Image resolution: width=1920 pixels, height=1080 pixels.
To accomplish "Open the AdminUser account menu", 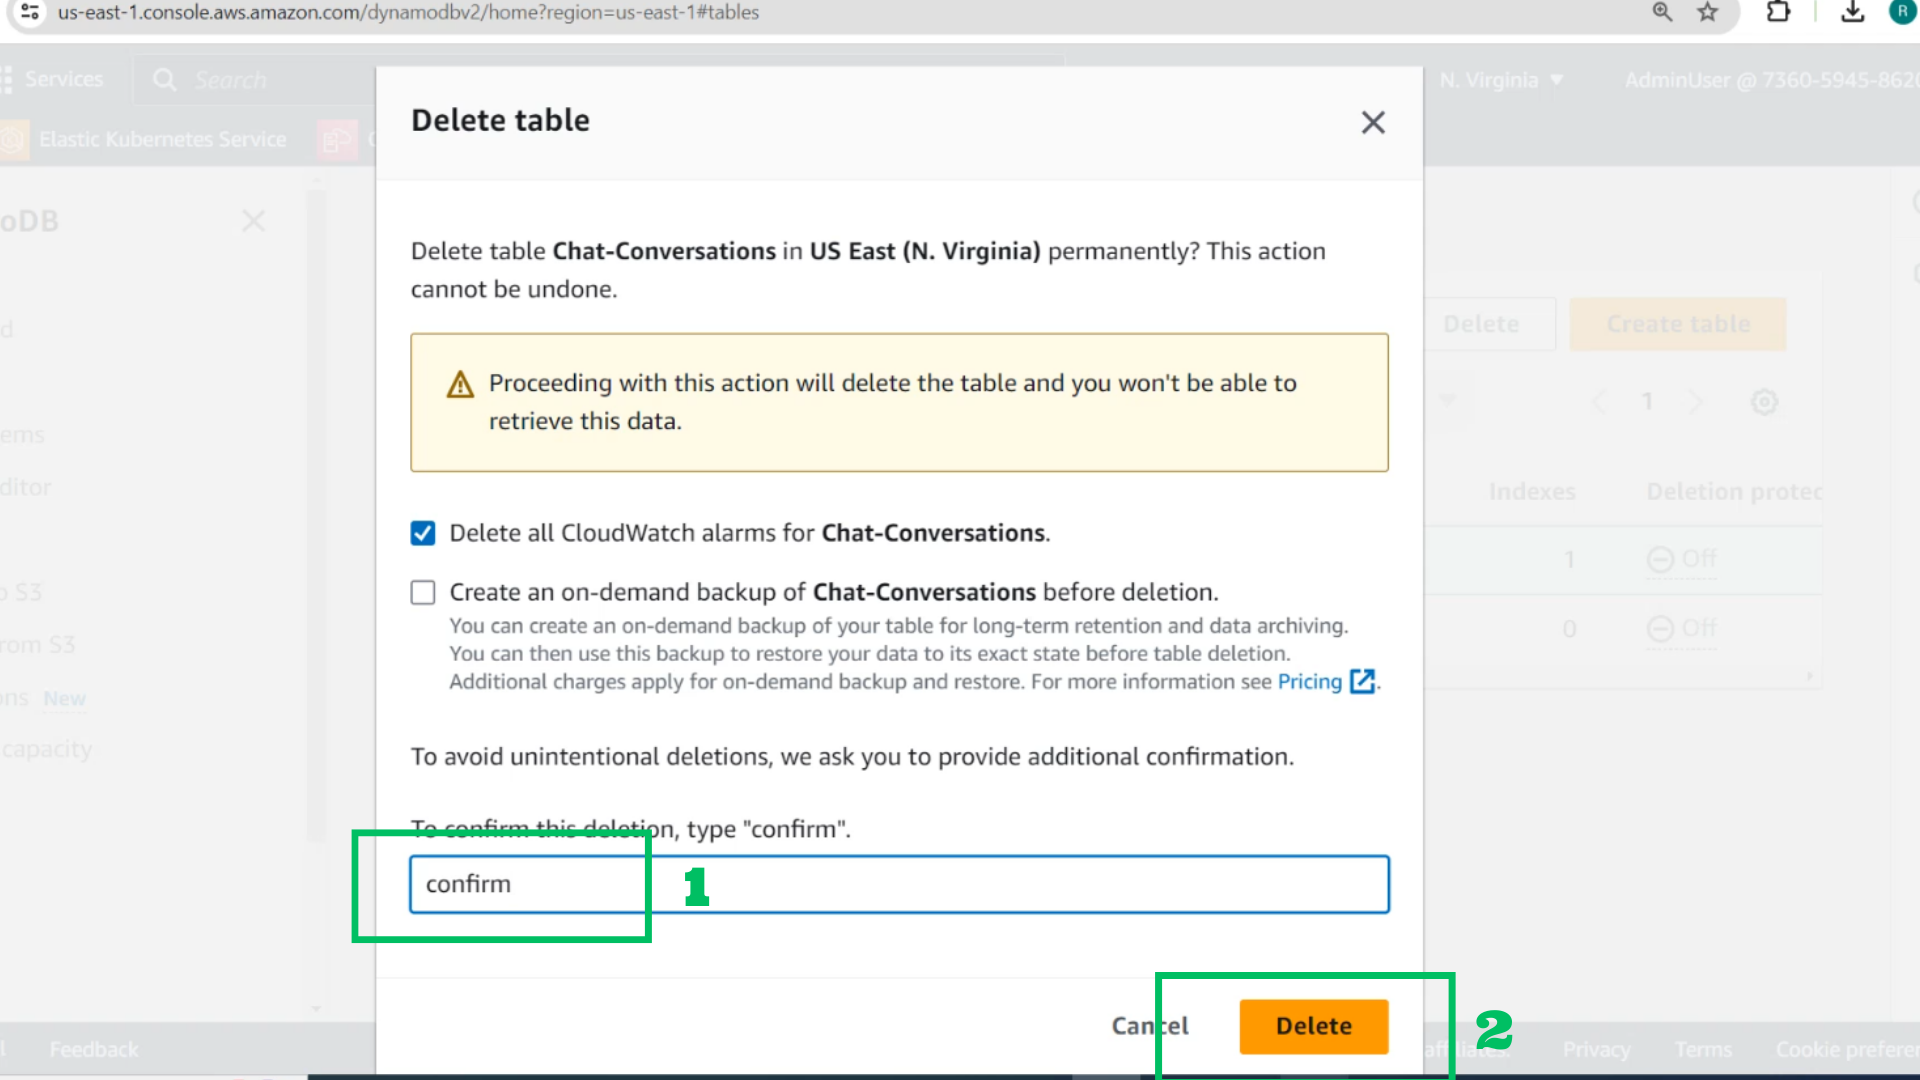I will tap(1771, 80).
